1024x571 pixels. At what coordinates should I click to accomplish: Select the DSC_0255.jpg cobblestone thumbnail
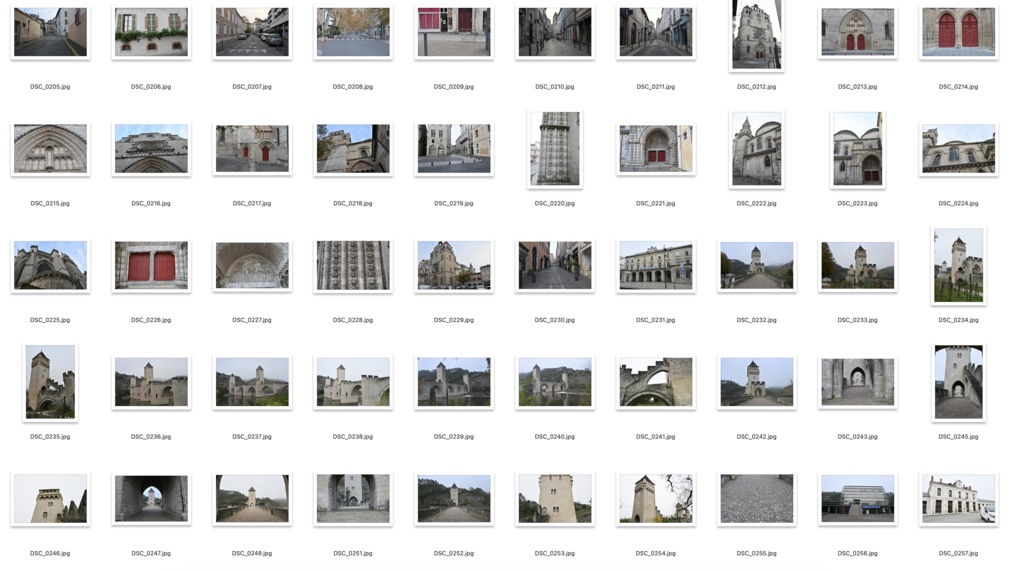[756, 498]
